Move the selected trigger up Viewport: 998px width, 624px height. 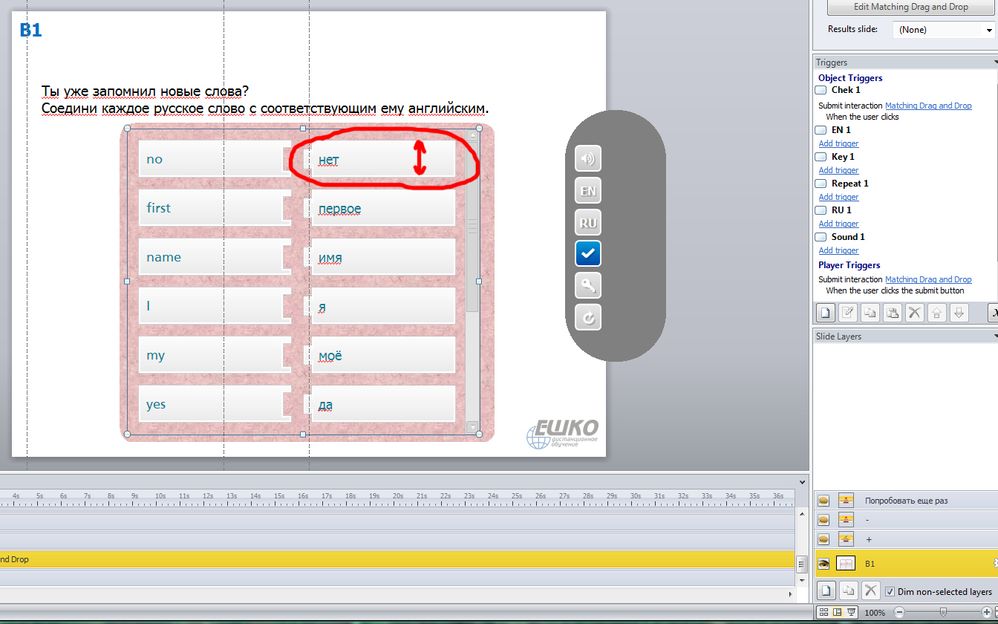(x=937, y=313)
